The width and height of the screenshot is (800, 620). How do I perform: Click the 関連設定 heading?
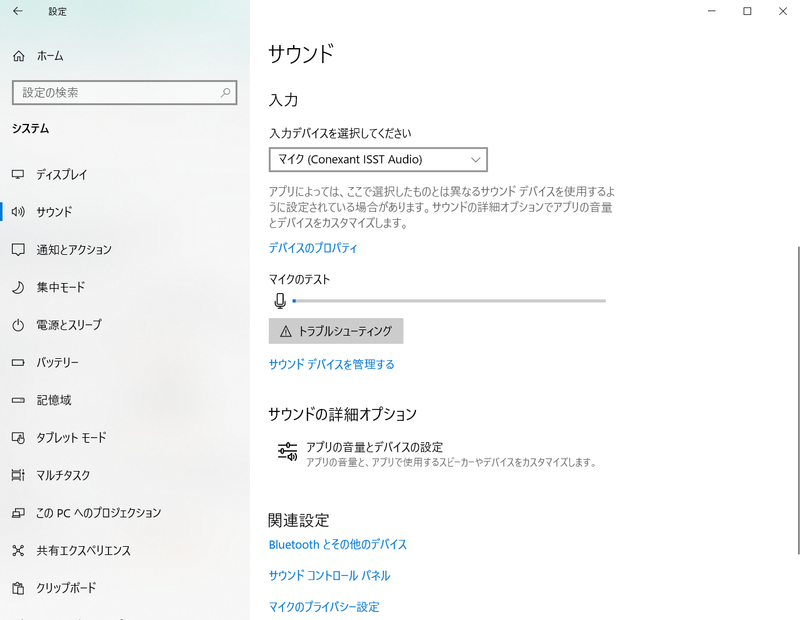(299, 520)
